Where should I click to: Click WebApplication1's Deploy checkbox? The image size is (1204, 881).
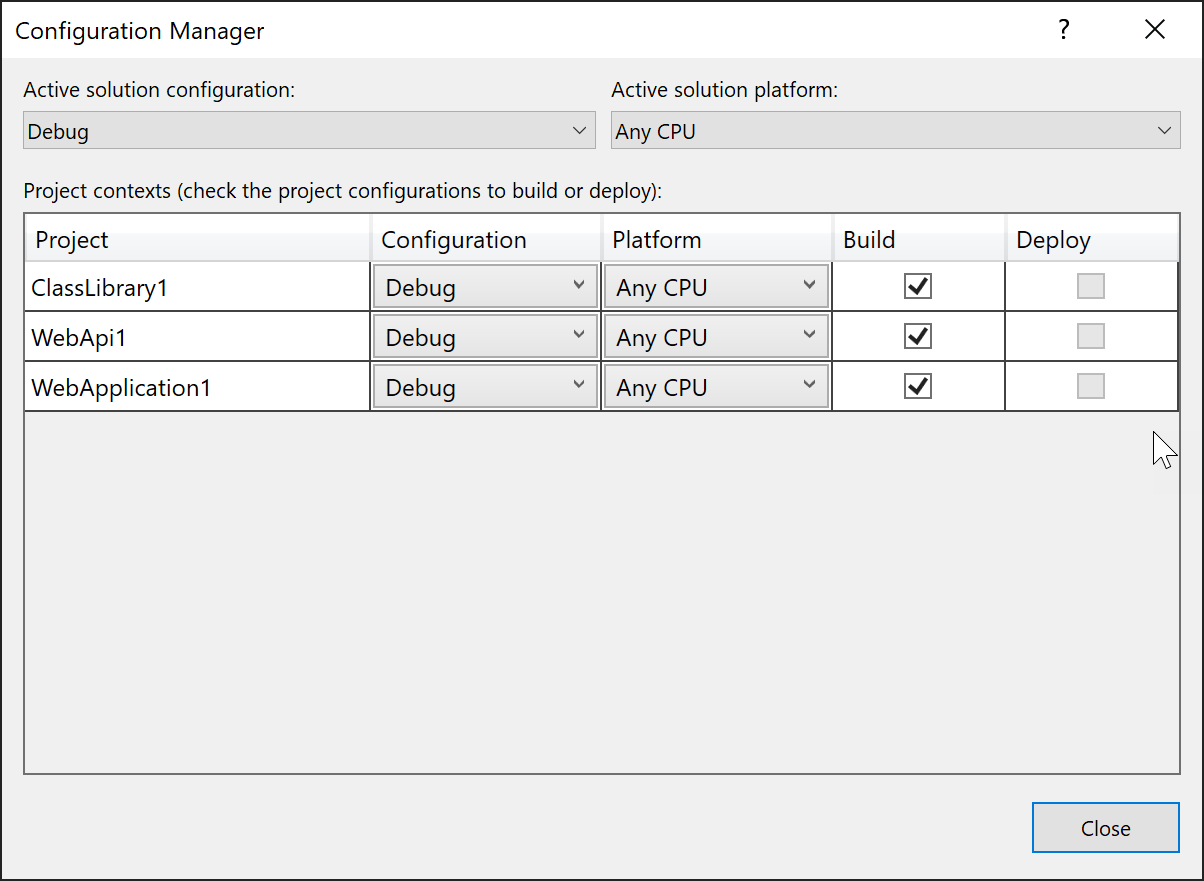[1091, 386]
